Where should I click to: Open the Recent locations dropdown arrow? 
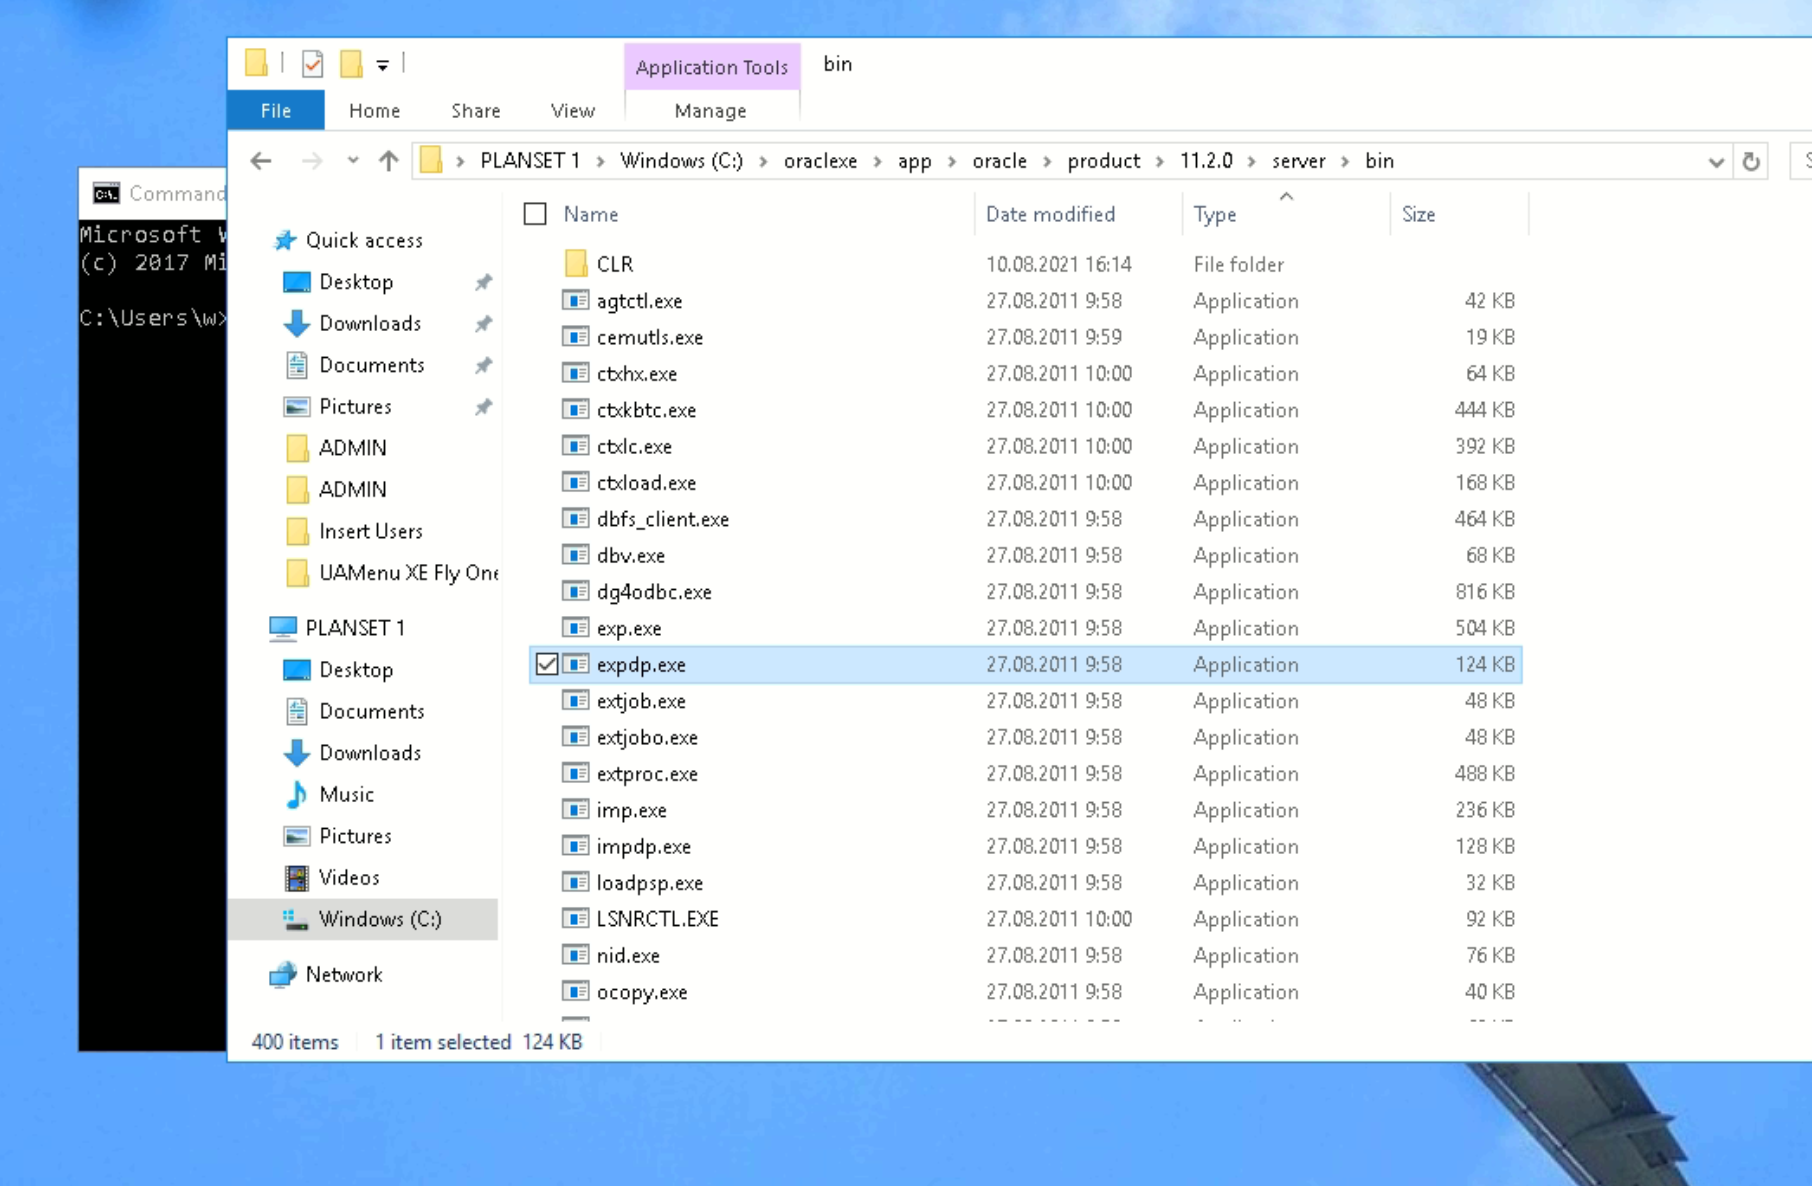(x=353, y=161)
